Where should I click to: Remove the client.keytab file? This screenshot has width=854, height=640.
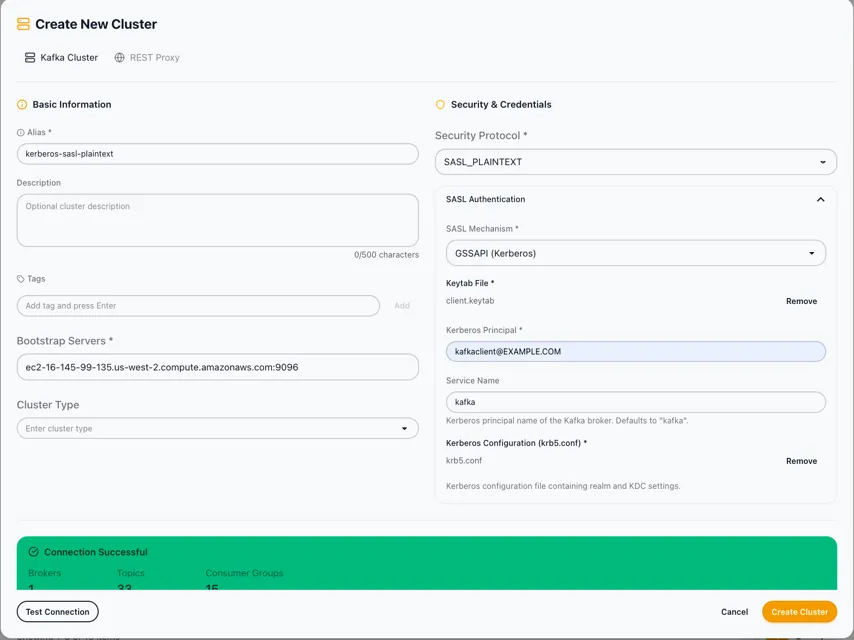pos(801,301)
